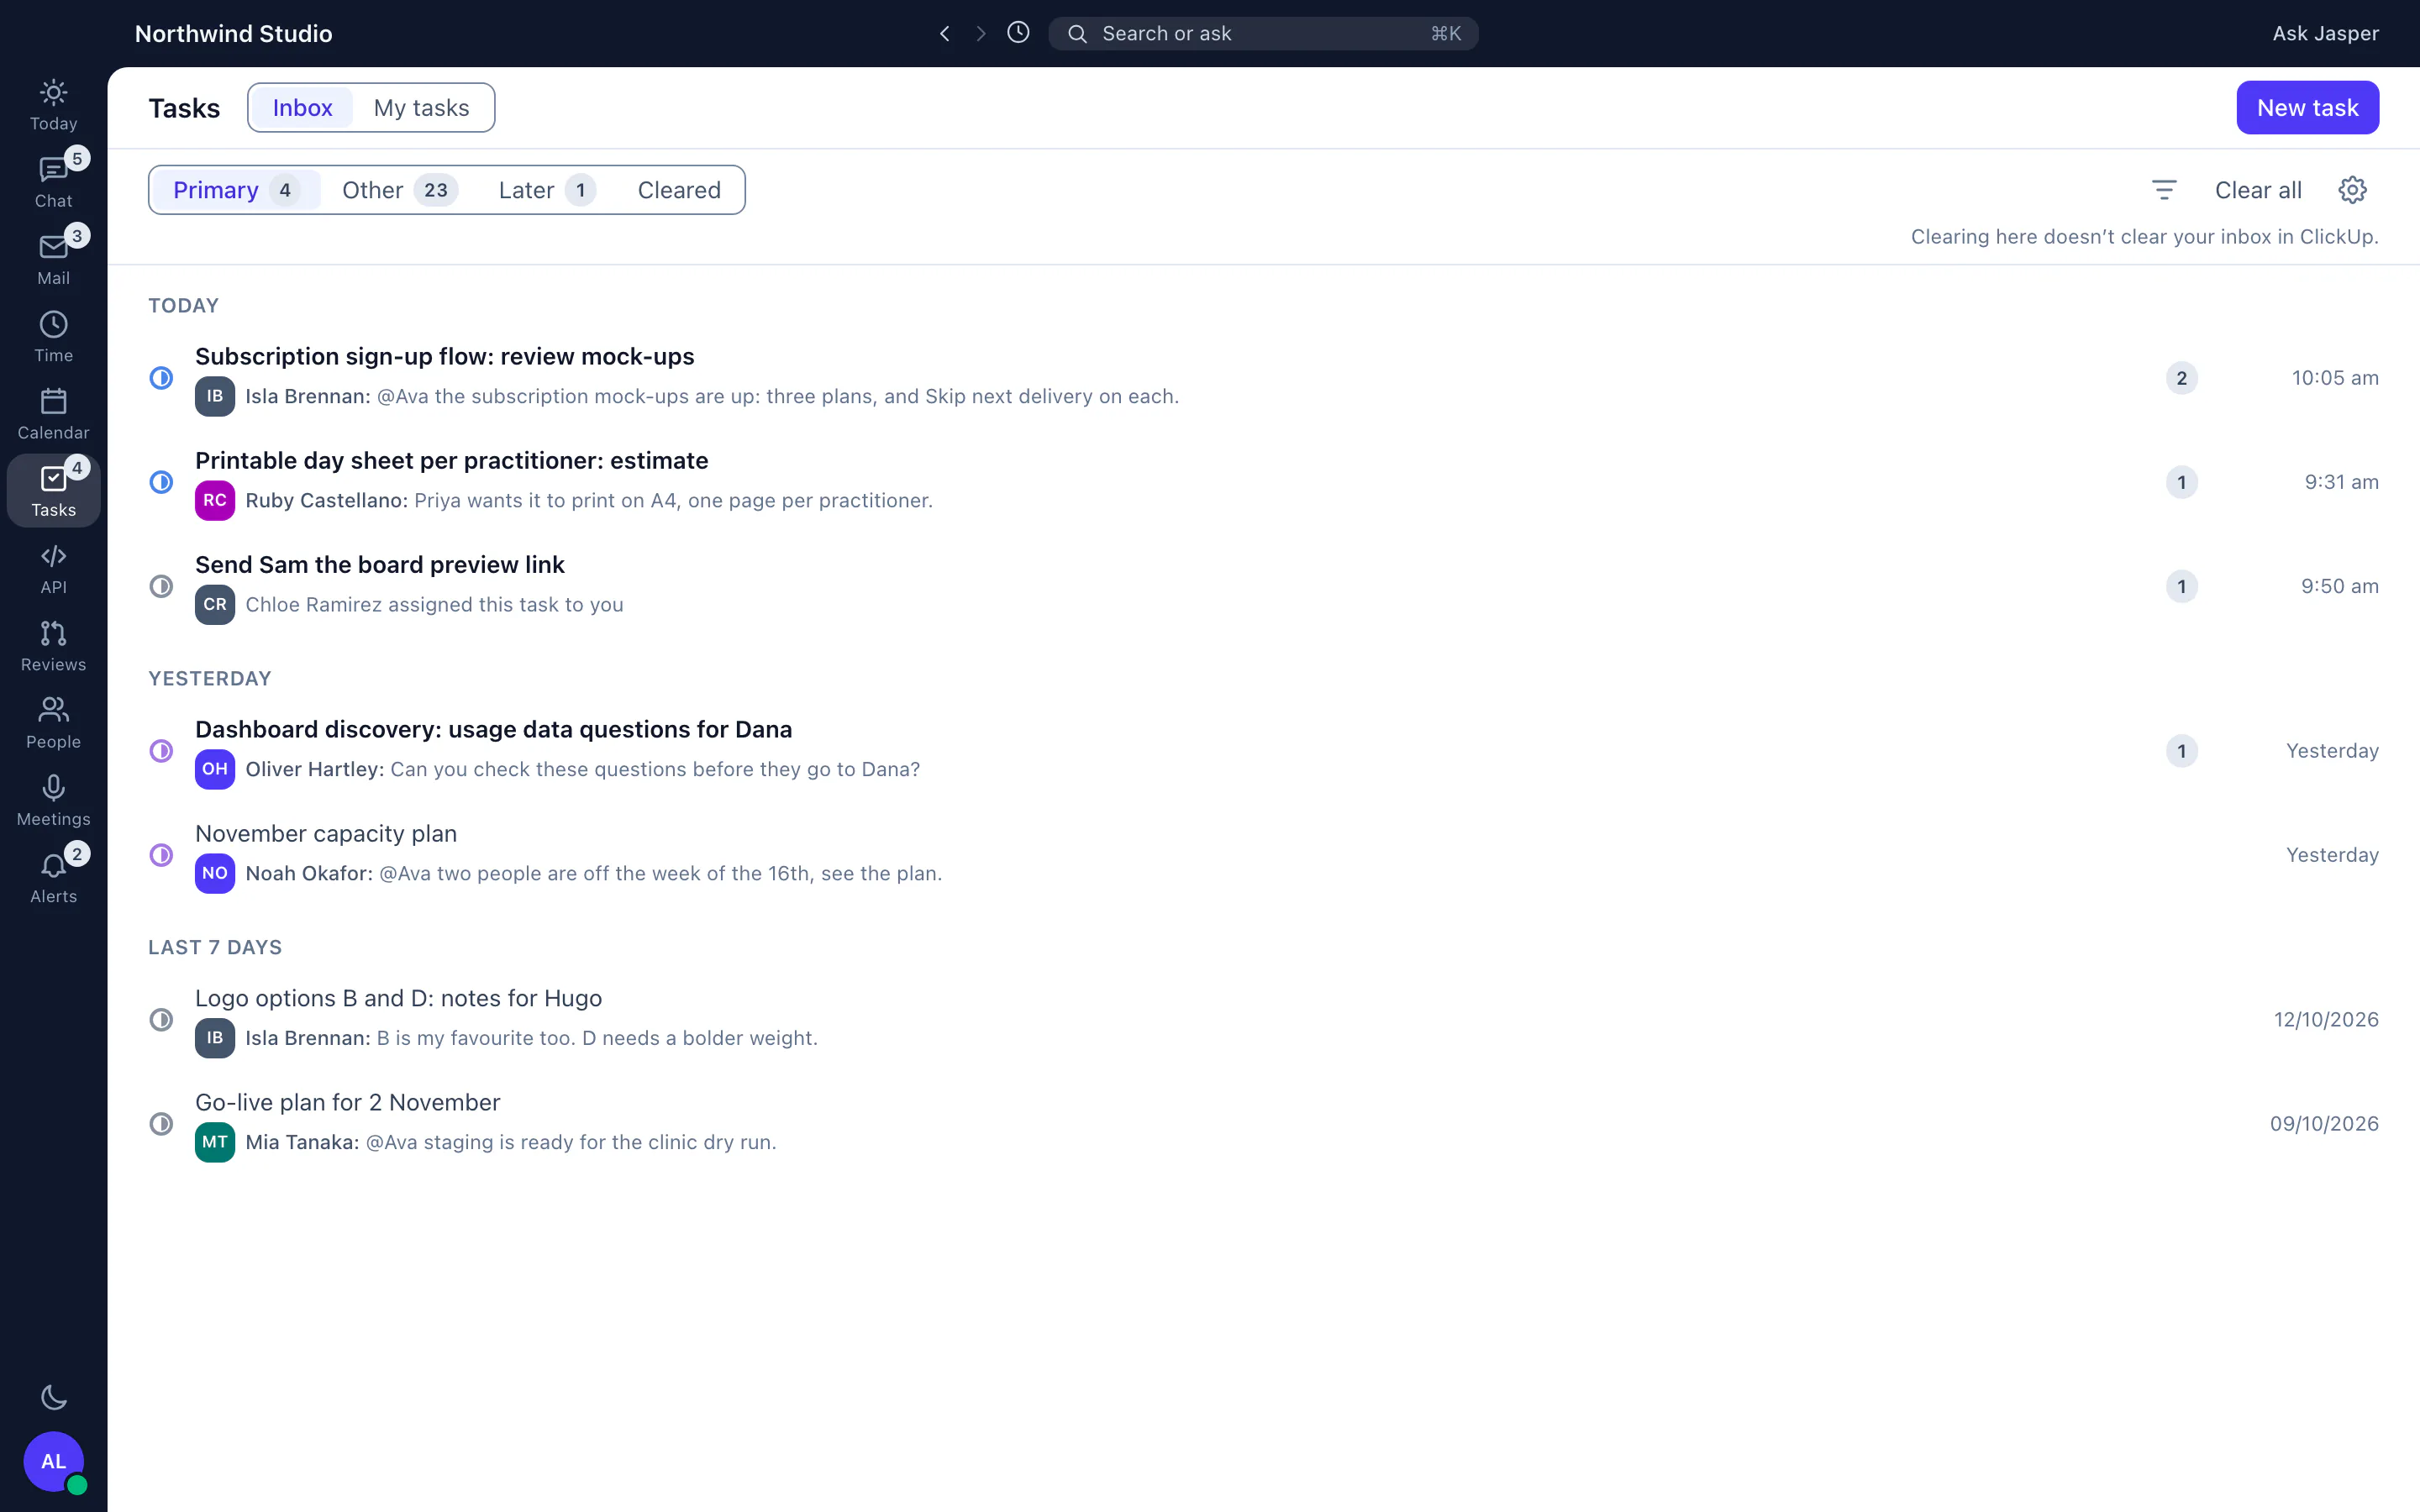Open Ask Jasper assistant
This screenshot has height=1512, width=2420.
coord(2325,34)
